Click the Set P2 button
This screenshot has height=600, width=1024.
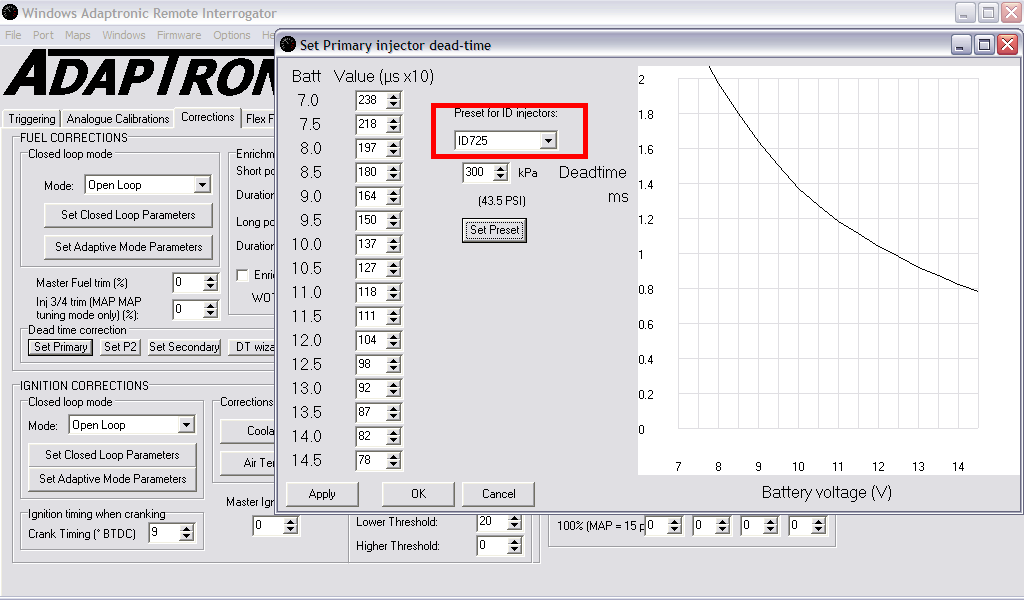point(120,347)
